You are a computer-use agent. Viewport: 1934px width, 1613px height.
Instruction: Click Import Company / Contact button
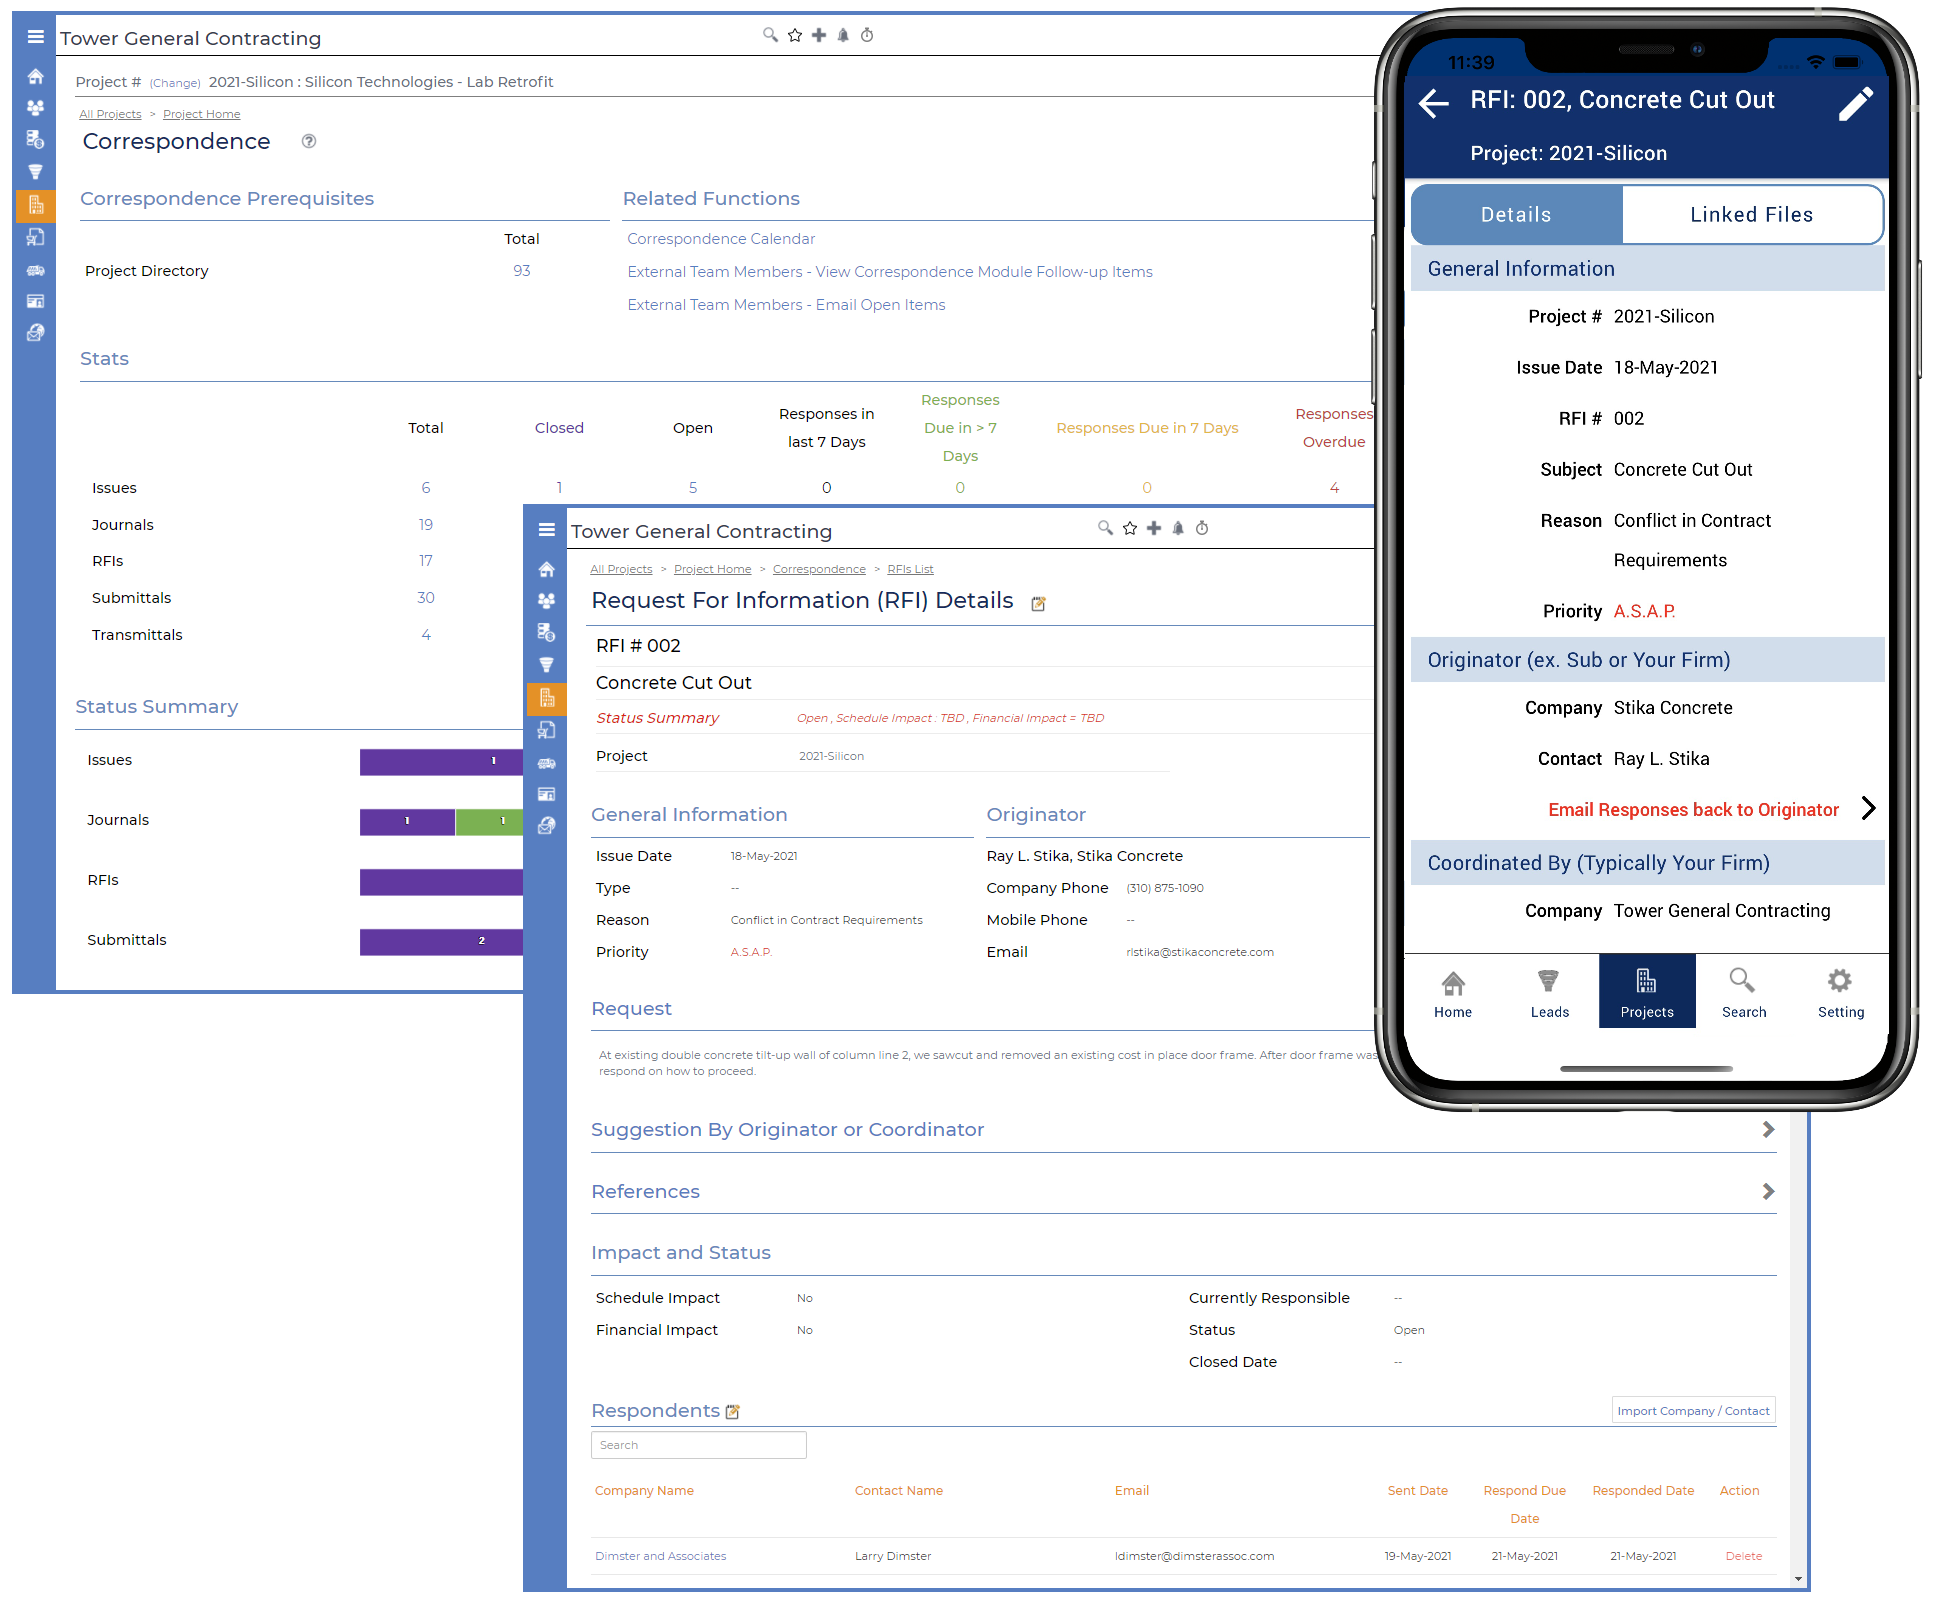point(1693,1411)
